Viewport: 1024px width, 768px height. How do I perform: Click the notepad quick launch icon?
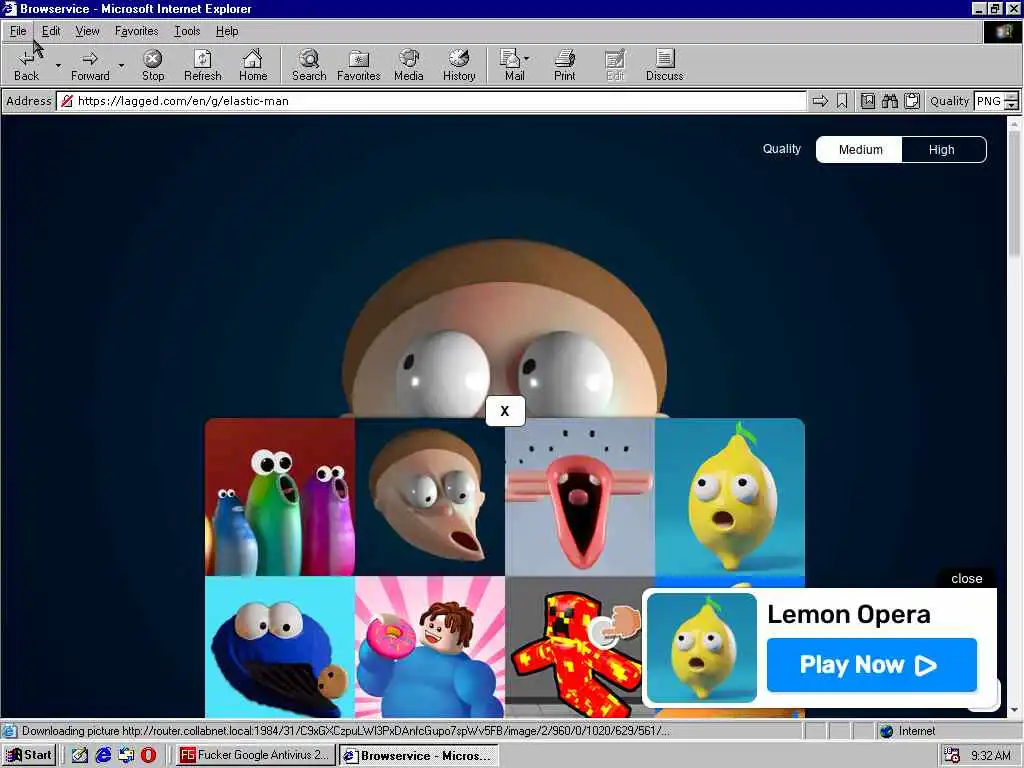tap(80, 755)
